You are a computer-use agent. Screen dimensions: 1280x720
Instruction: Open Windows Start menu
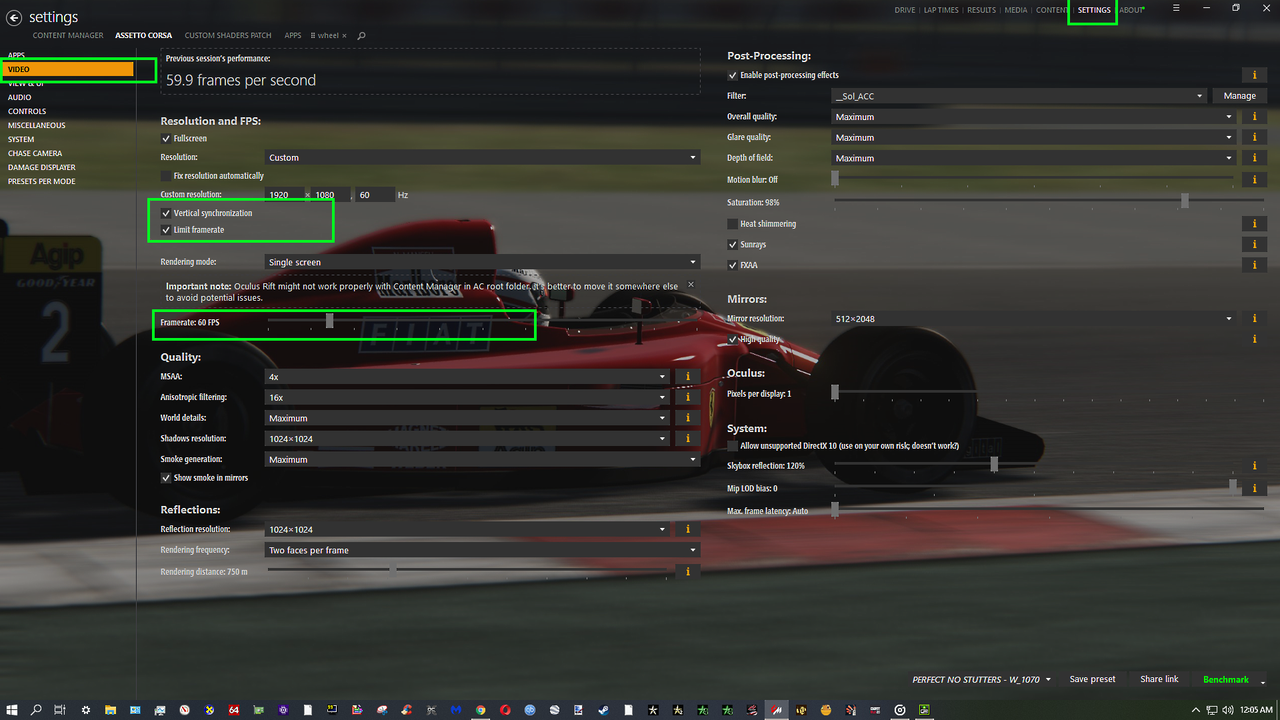point(11,709)
